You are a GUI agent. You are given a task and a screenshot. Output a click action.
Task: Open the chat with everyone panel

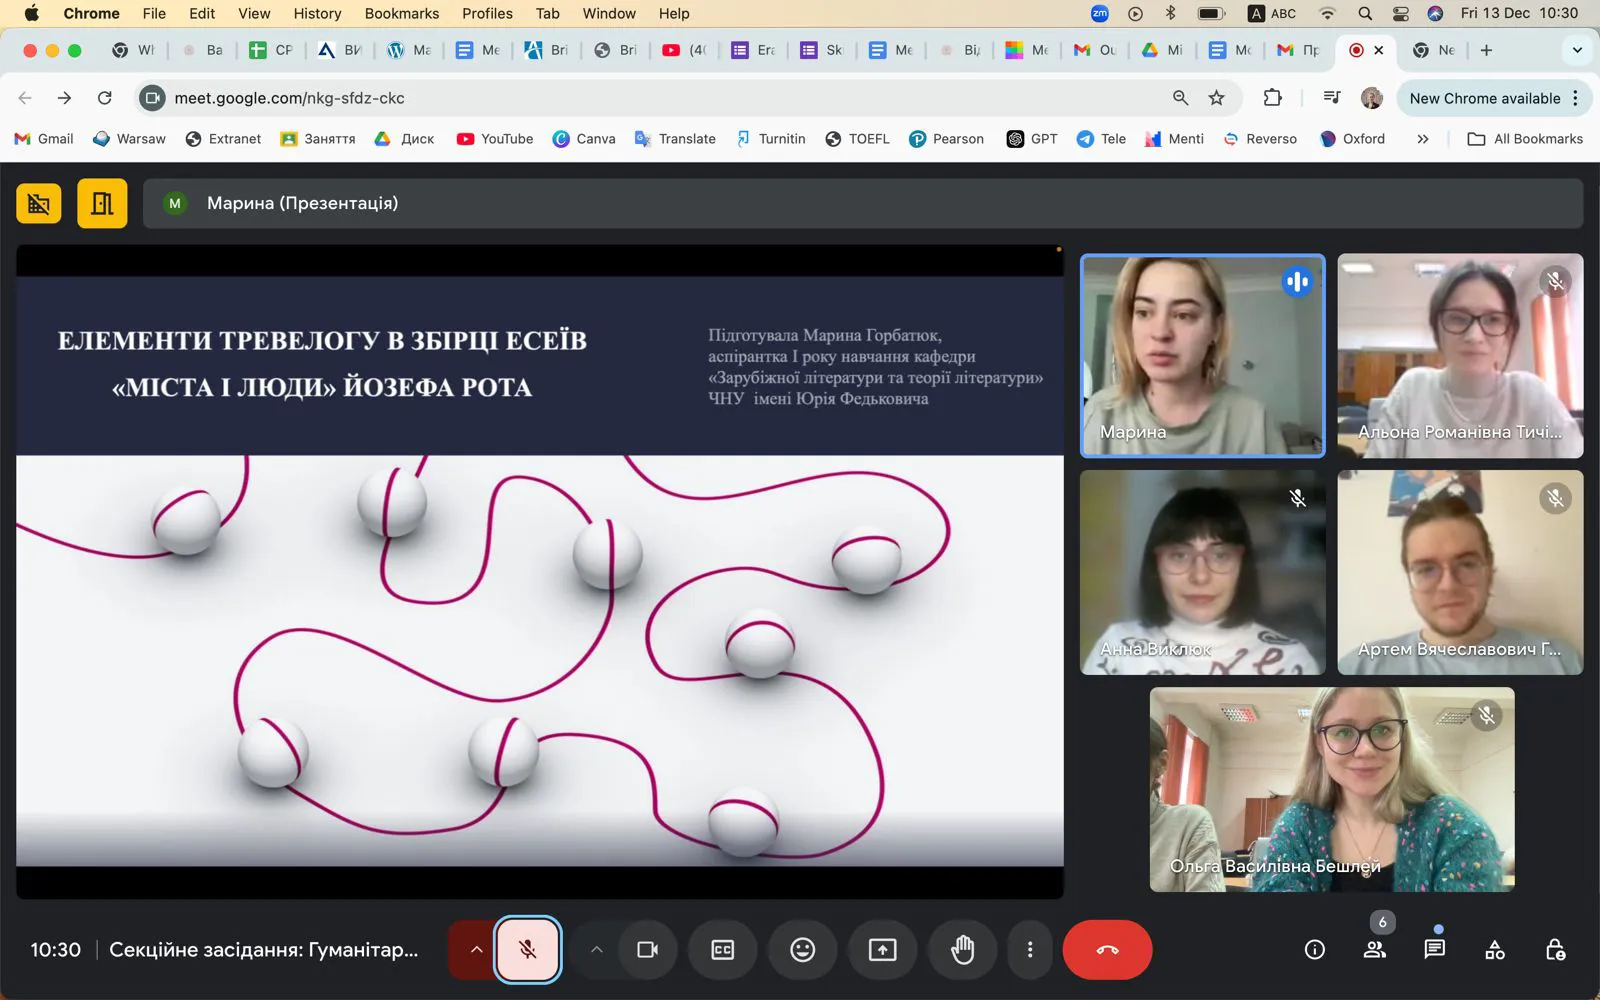pyautogui.click(x=1434, y=950)
